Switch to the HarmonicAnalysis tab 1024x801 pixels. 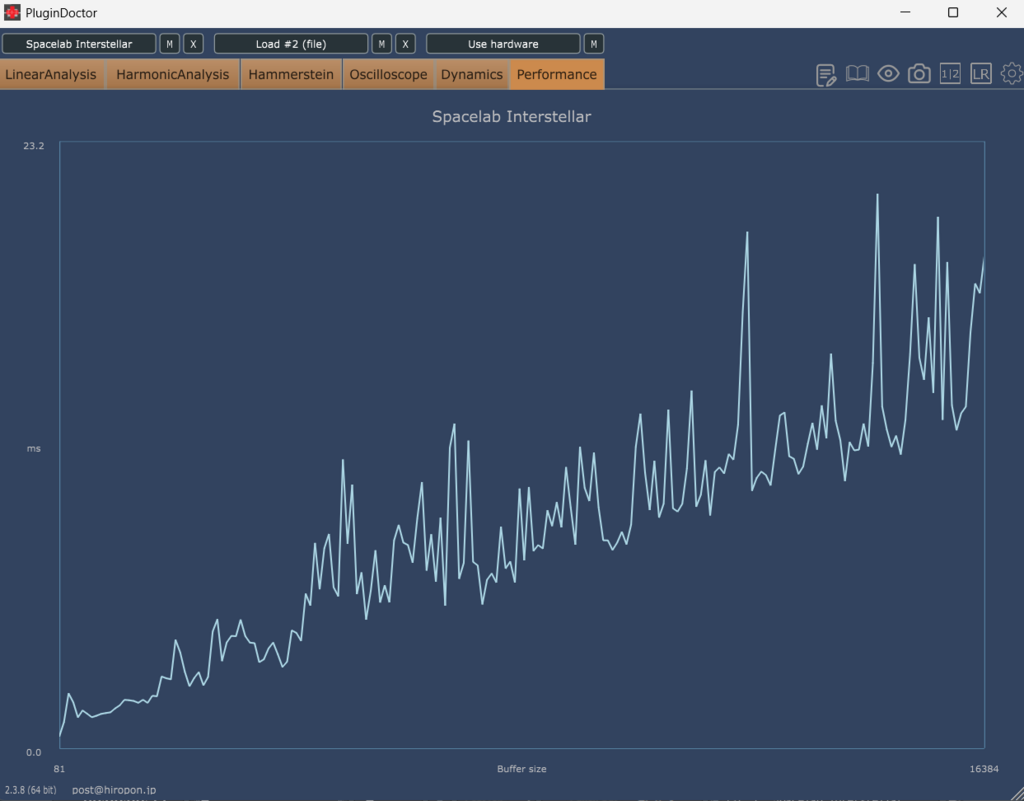pyautogui.click(x=172, y=74)
